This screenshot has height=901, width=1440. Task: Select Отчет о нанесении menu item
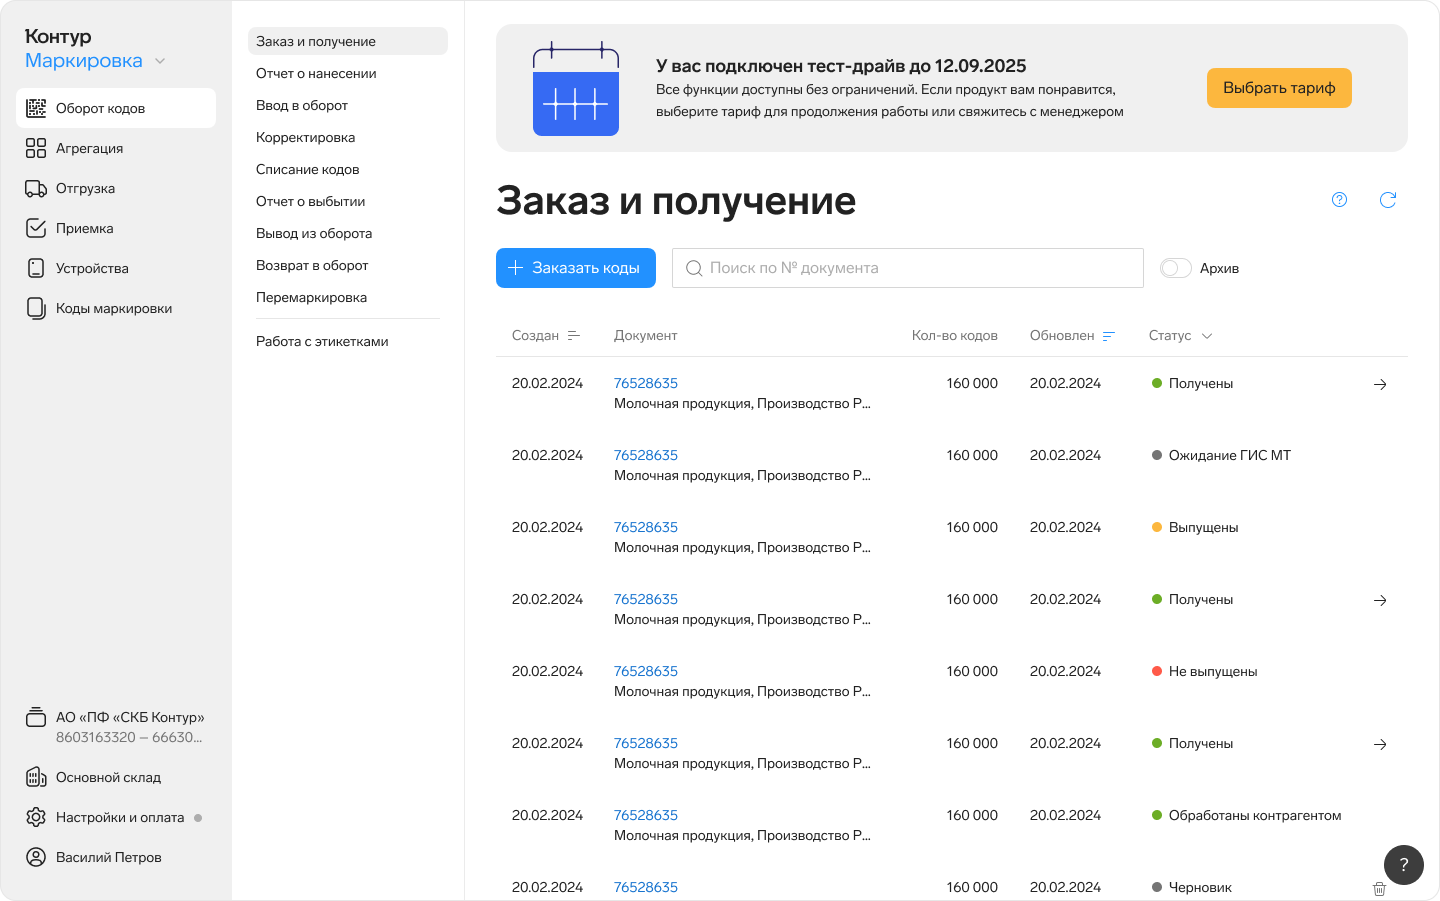click(316, 73)
